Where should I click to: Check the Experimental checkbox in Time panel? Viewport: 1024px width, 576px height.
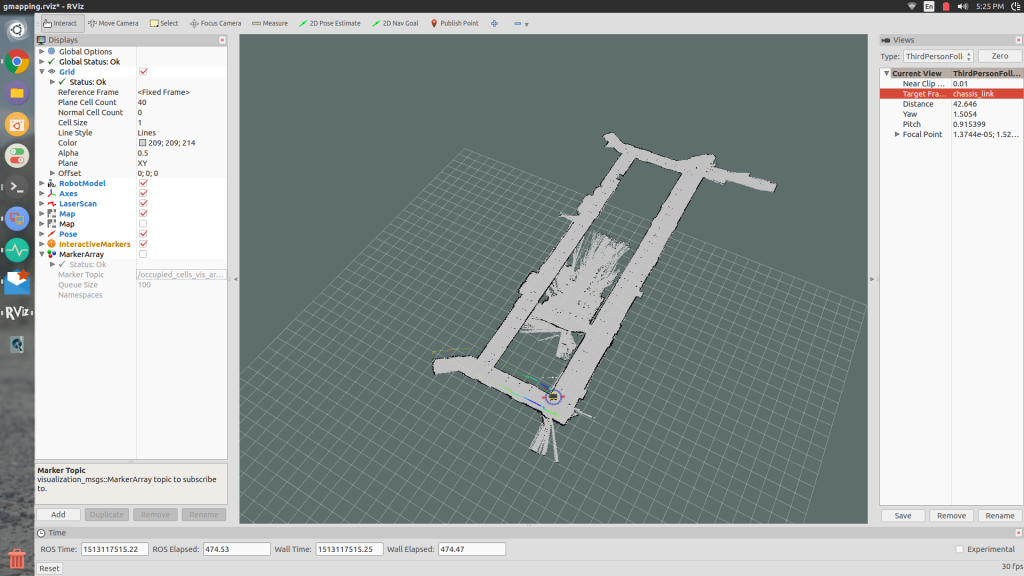click(959, 549)
